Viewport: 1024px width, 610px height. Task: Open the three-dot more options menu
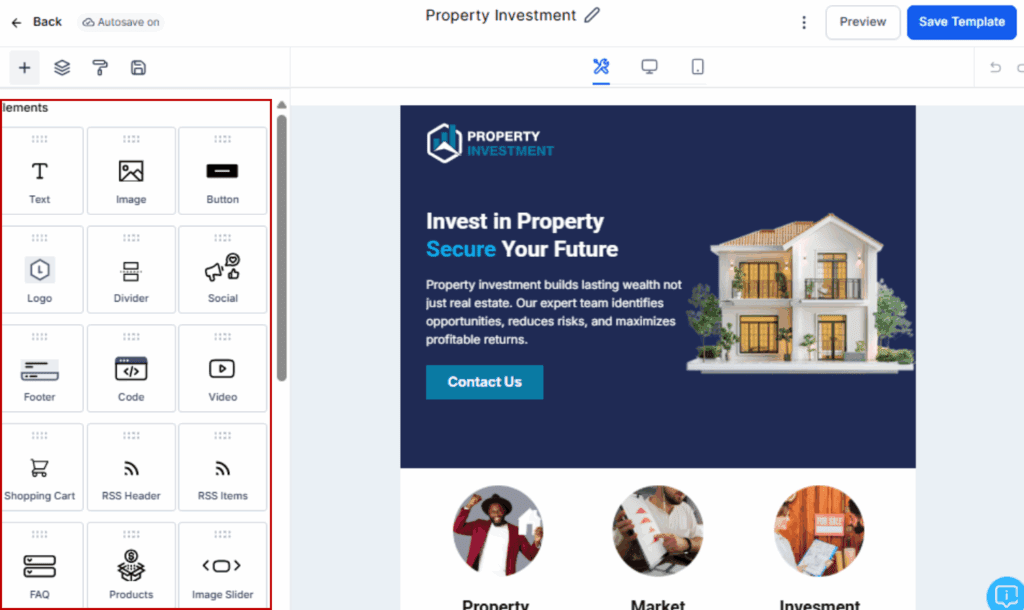pos(804,22)
